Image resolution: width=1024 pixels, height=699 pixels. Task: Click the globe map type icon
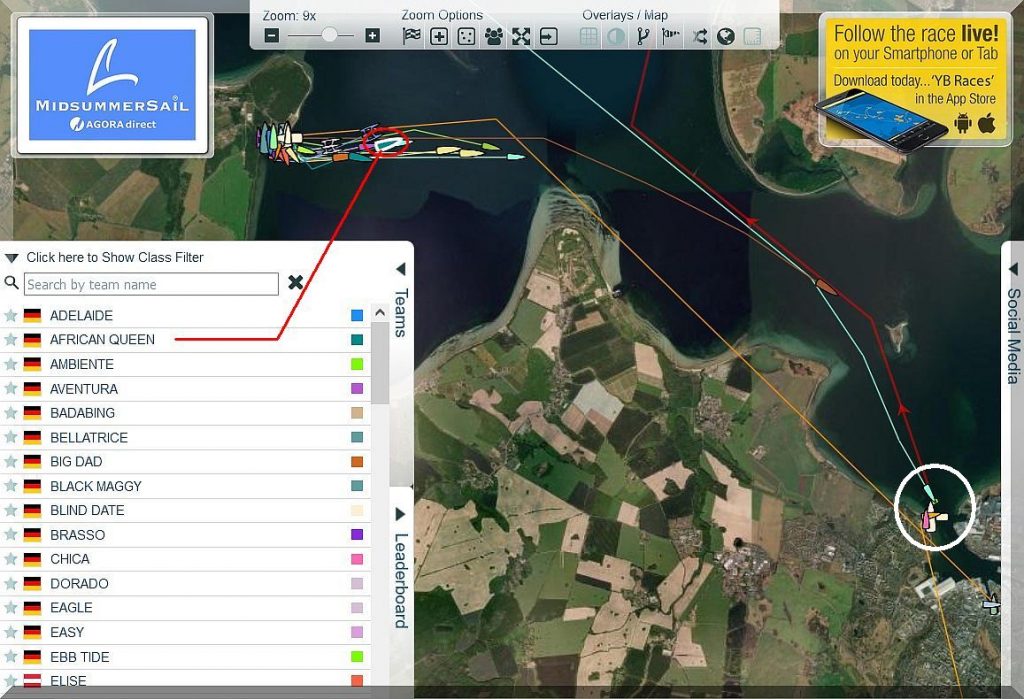pos(726,37)
